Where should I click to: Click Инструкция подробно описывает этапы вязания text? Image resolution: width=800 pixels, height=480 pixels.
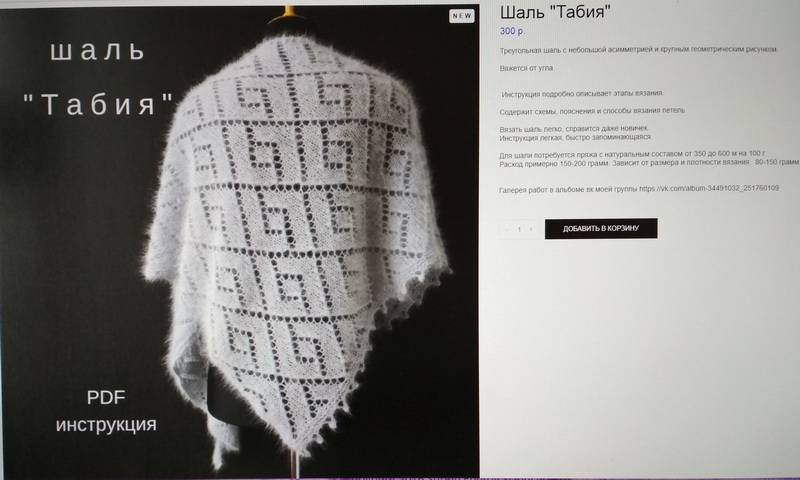point(582,93)
